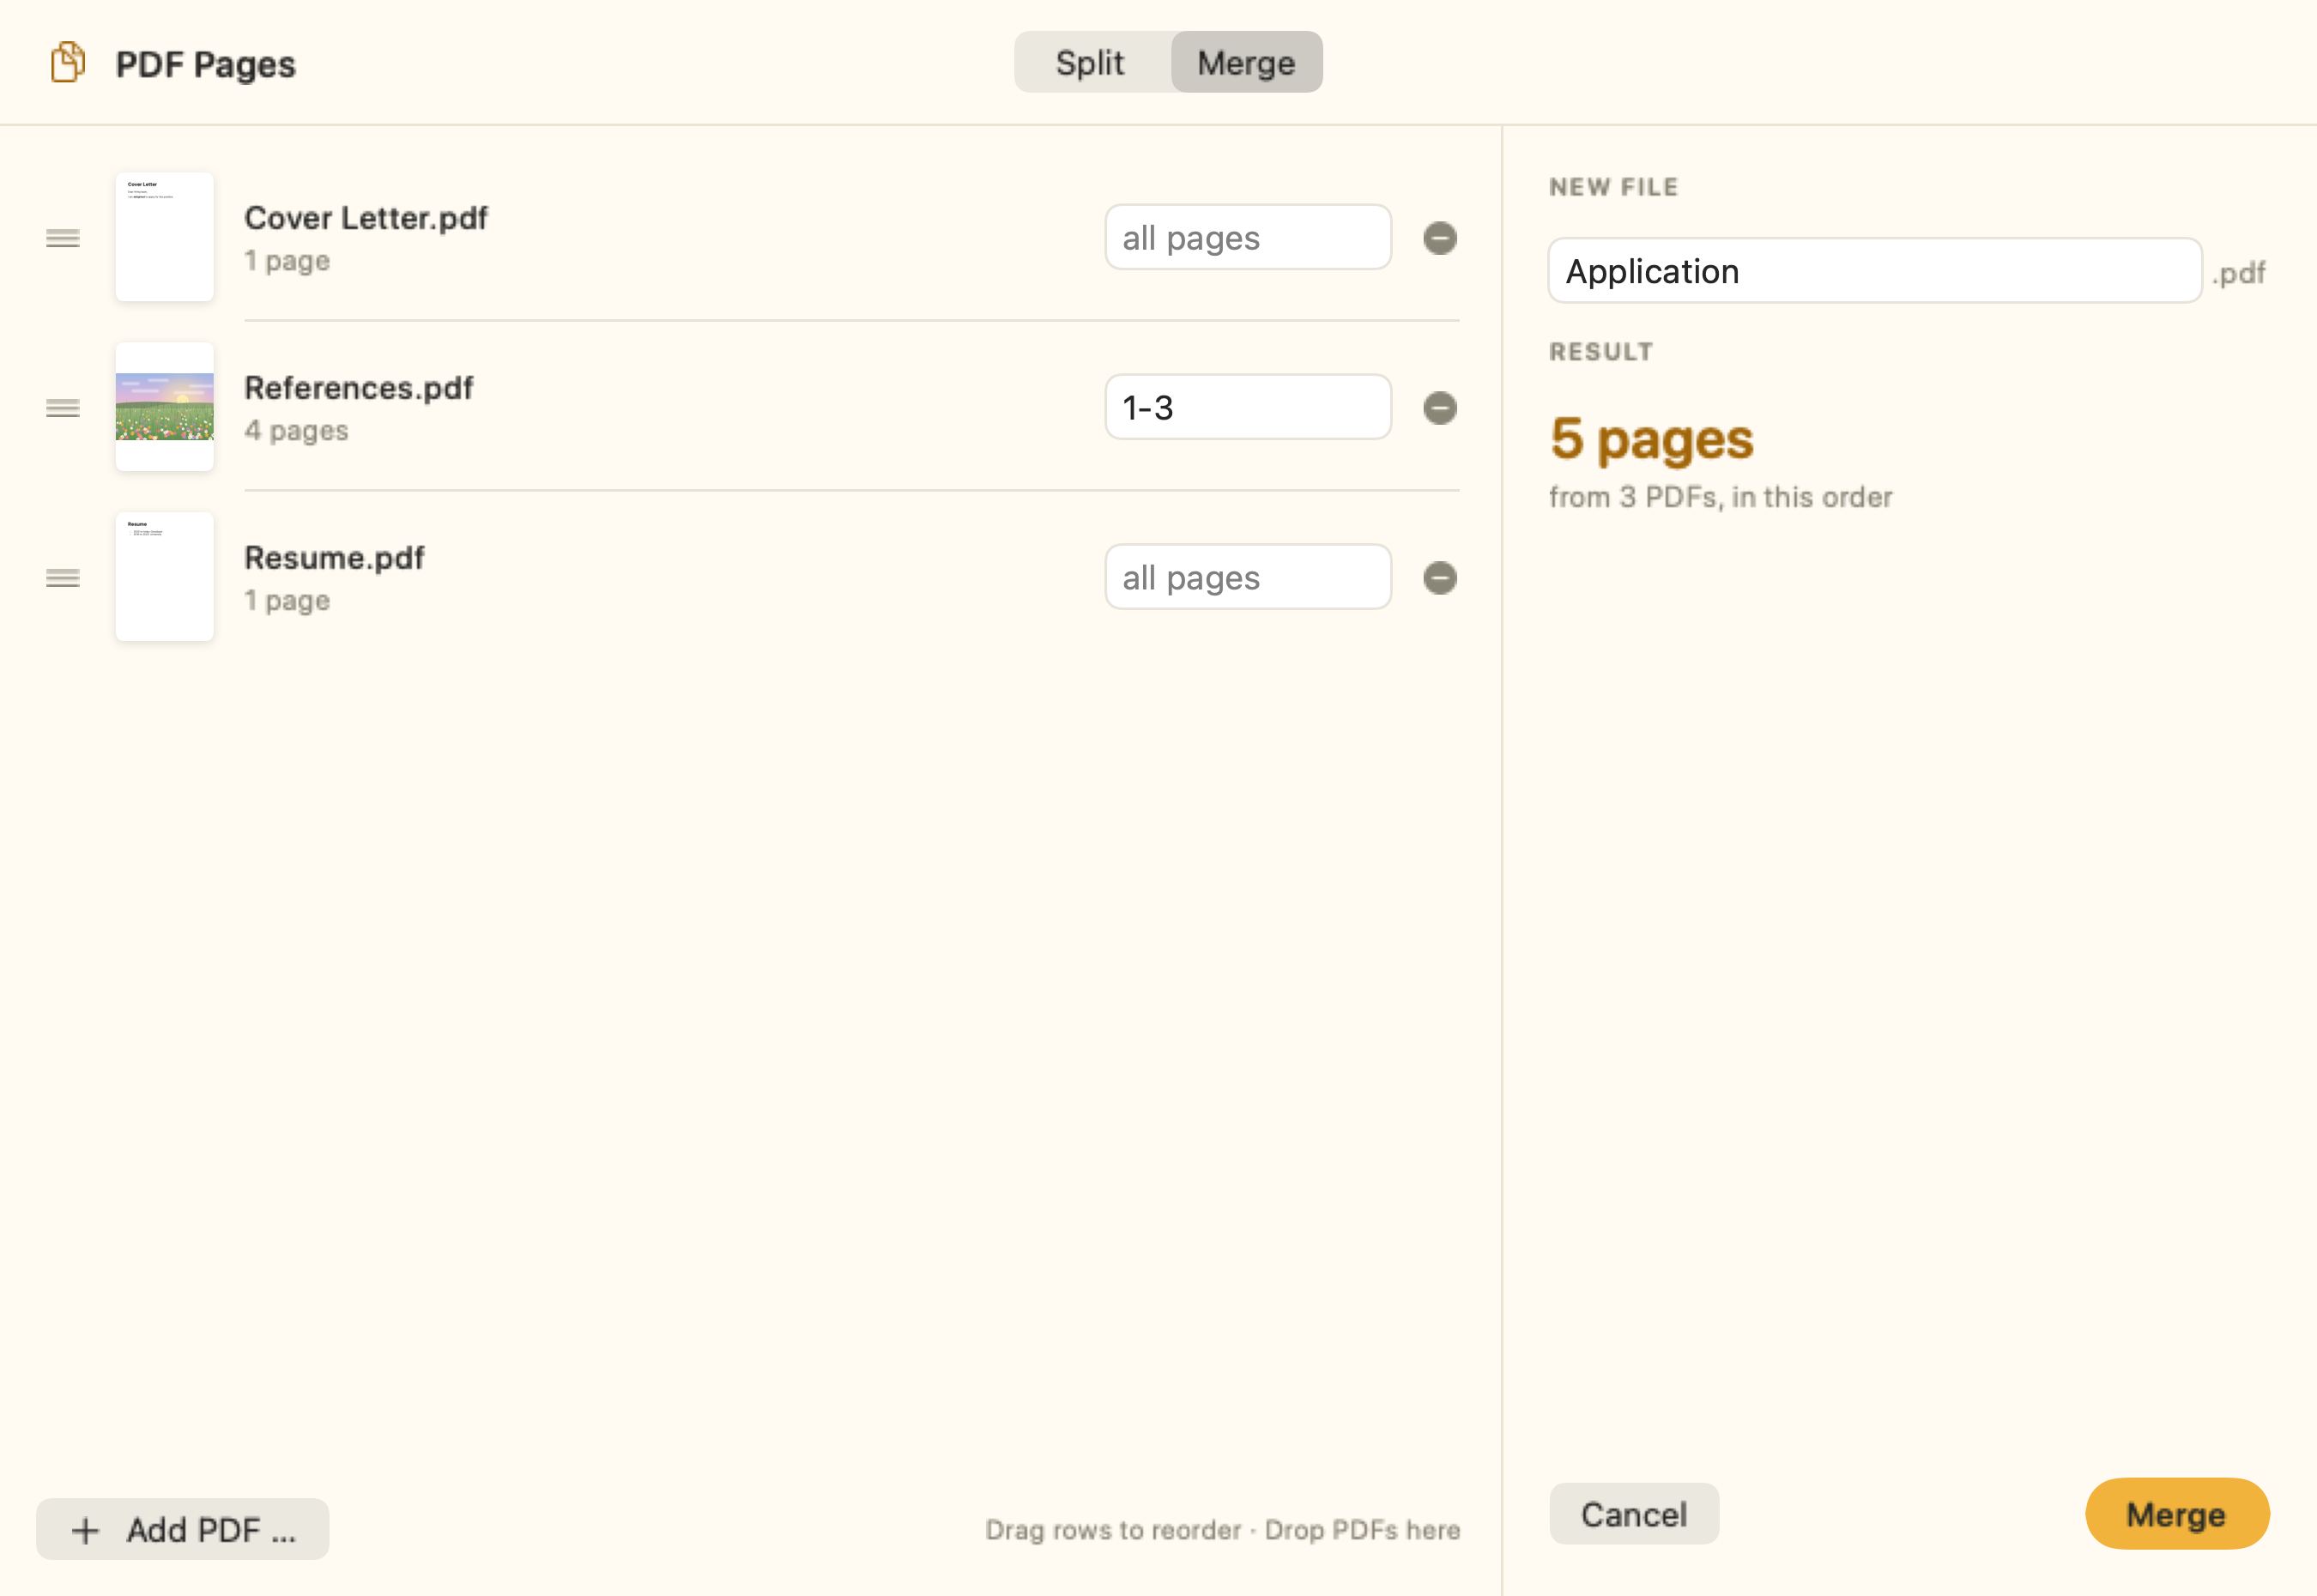Image resolution: width=2317 pixels, height=1596 pixels.
Task: Click the Resume page range field
Action: point(1247,577)
